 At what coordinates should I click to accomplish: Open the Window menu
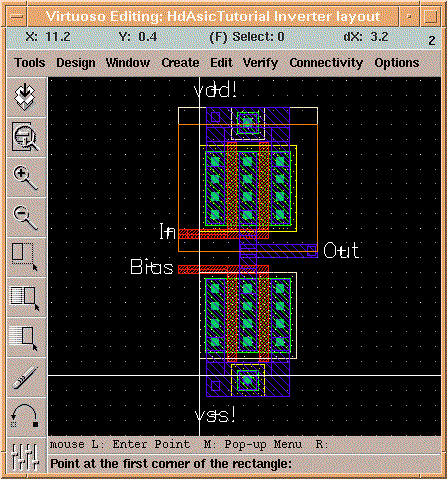[128, 63]
